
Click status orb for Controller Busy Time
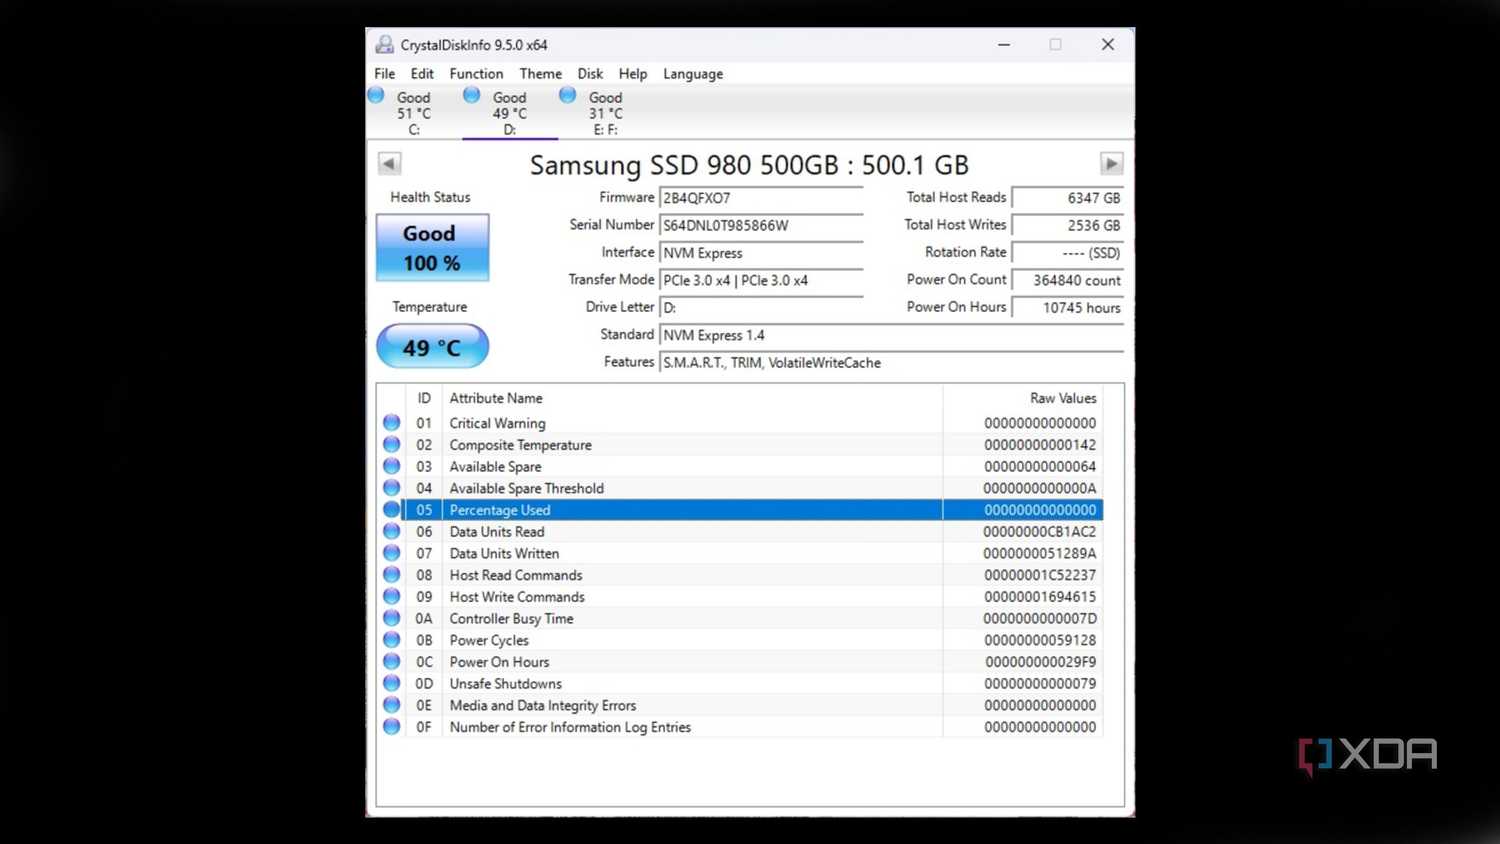pyautogui.click(x=391, y=618)
